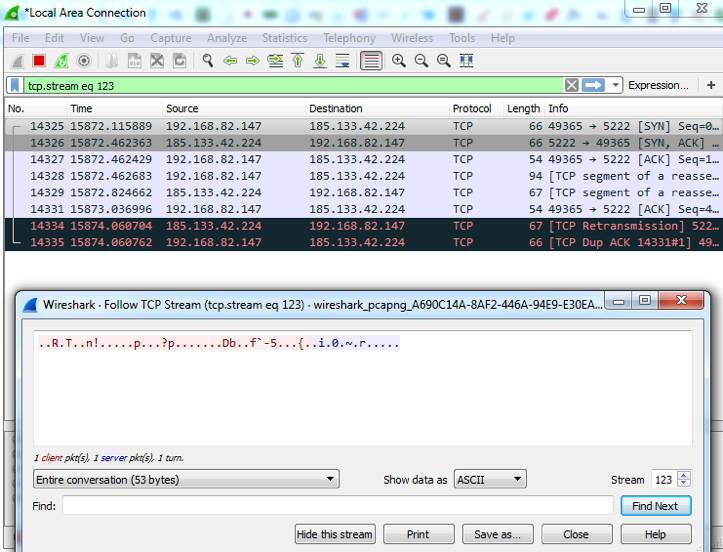The width and height of the screenshot is (723, 552).
Task: Open the Show data as ASCII dropdown
Action: [x=490, y=479]
